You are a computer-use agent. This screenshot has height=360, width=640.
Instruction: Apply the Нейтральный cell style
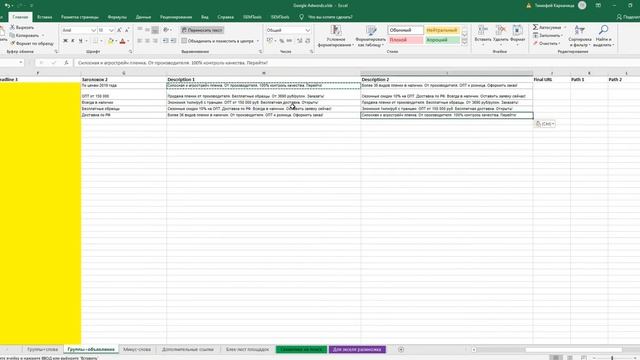pos(442,30)
